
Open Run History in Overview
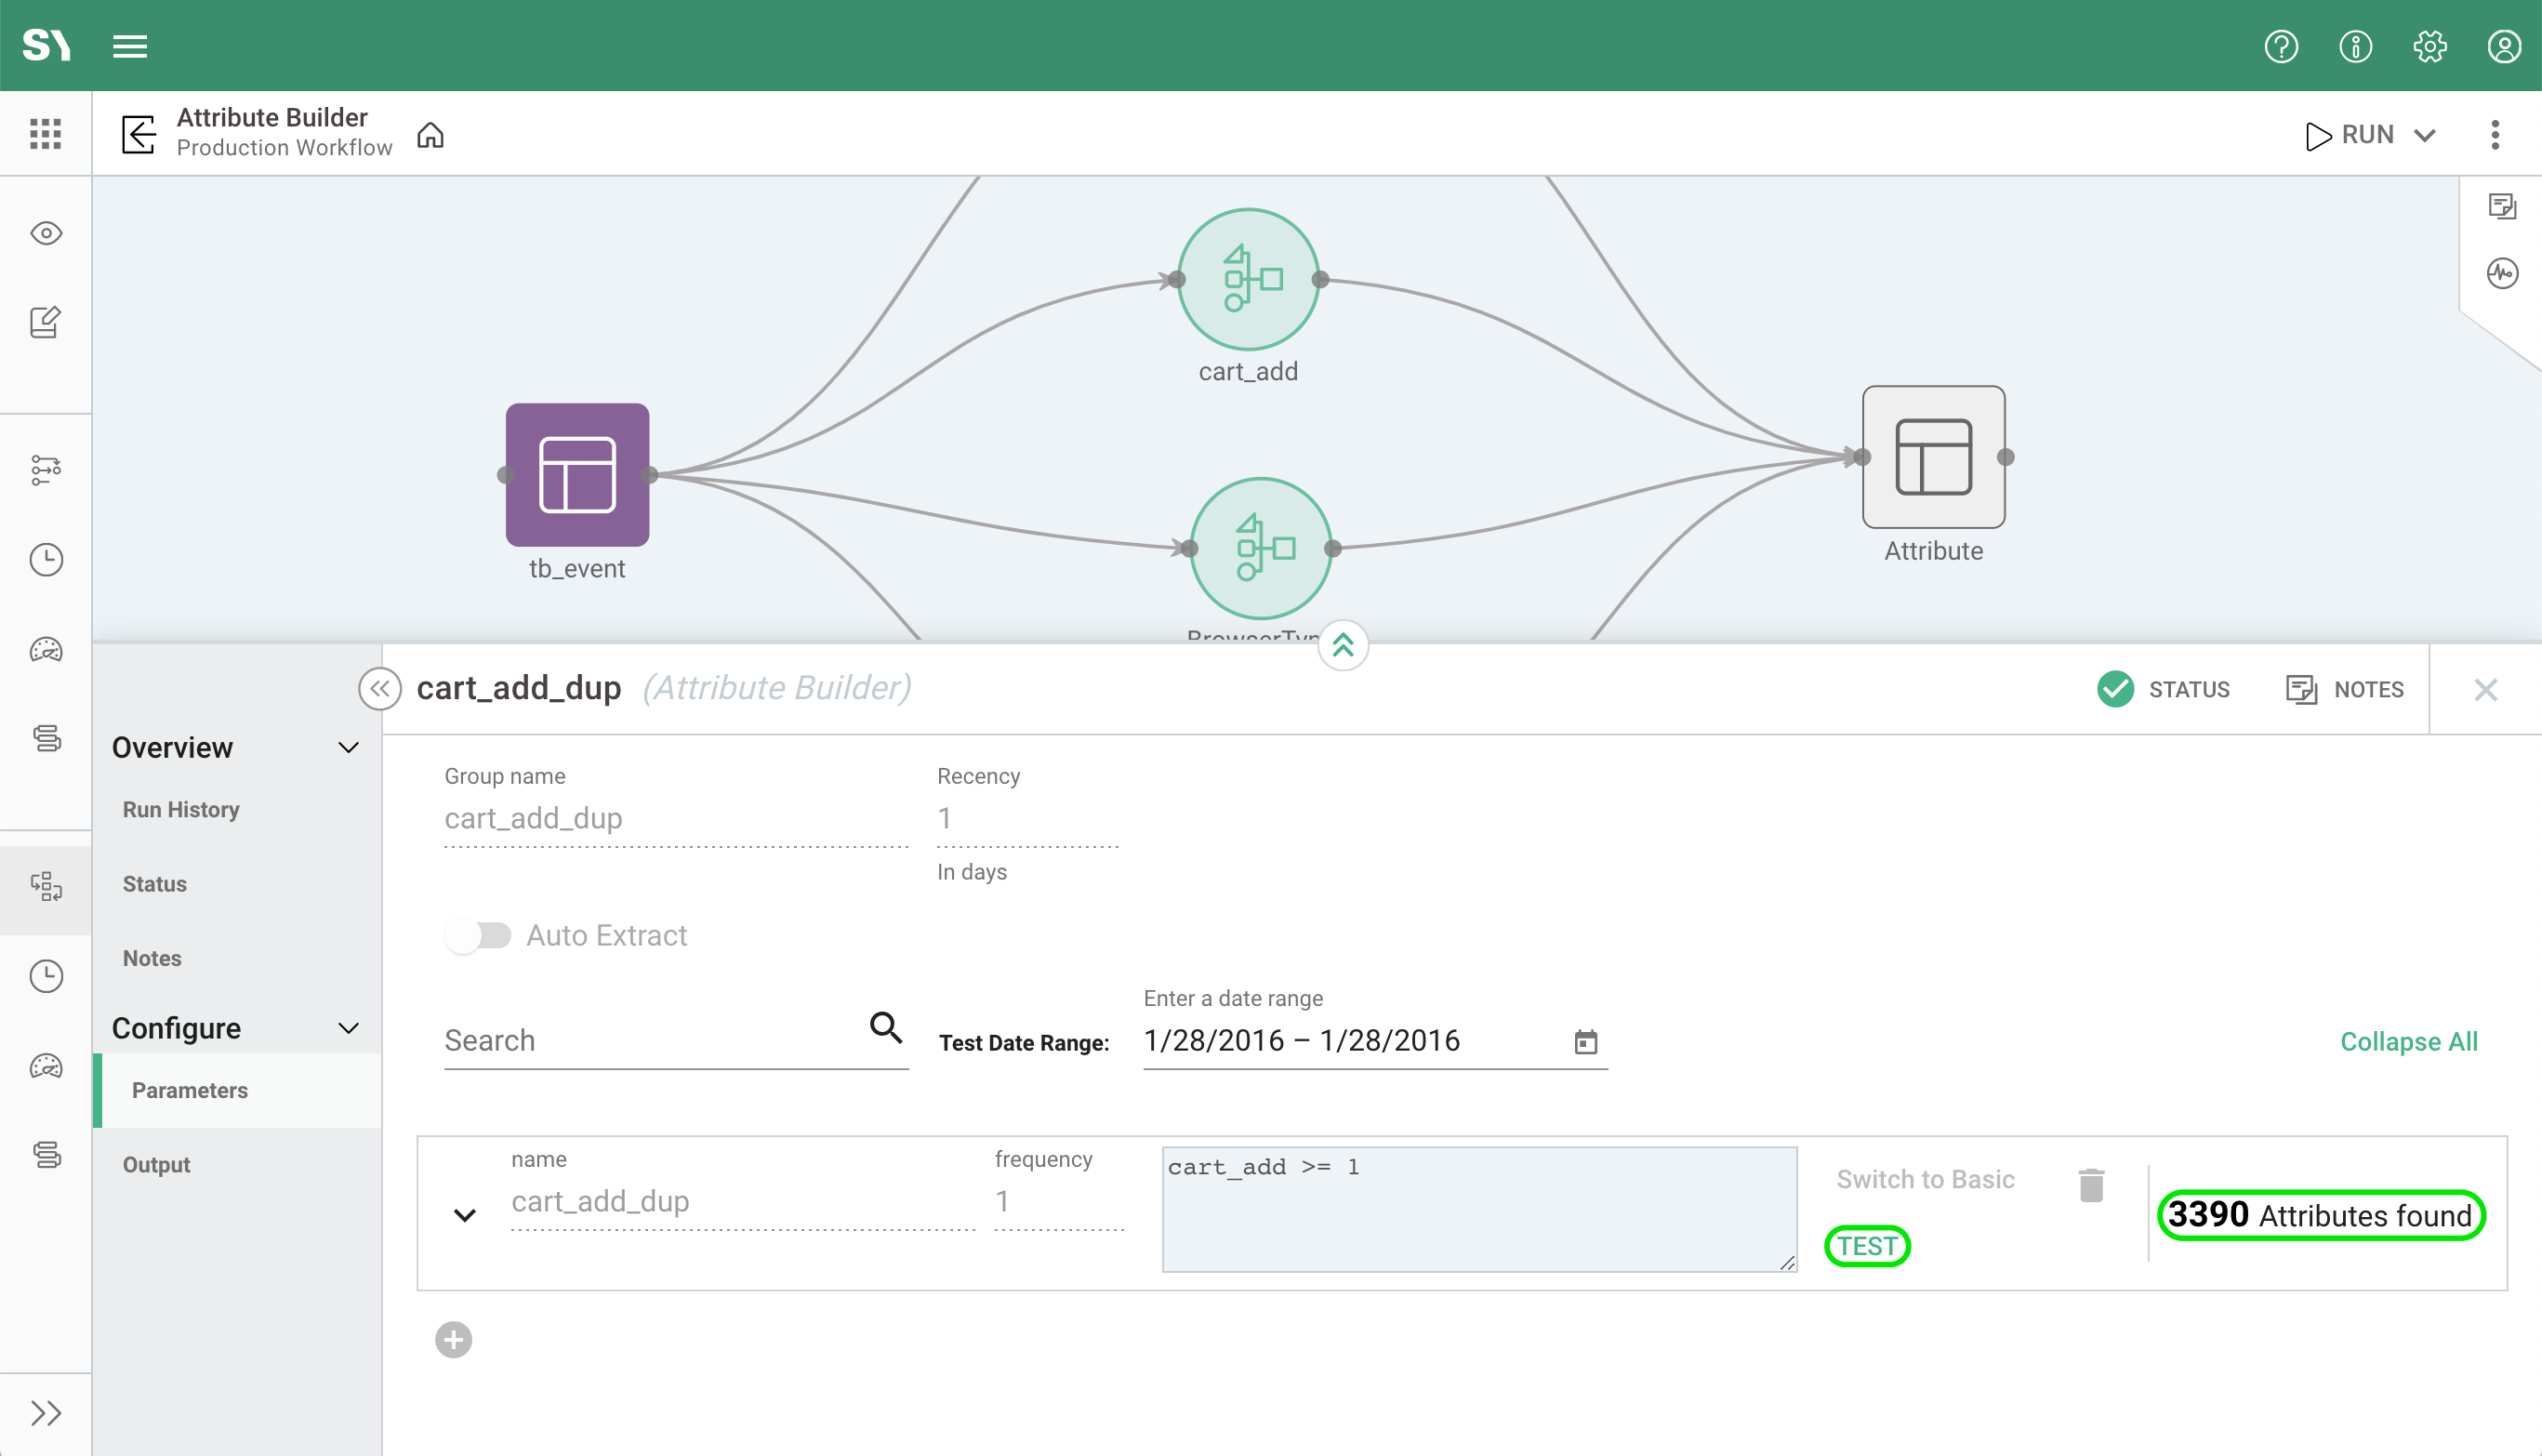181,809
